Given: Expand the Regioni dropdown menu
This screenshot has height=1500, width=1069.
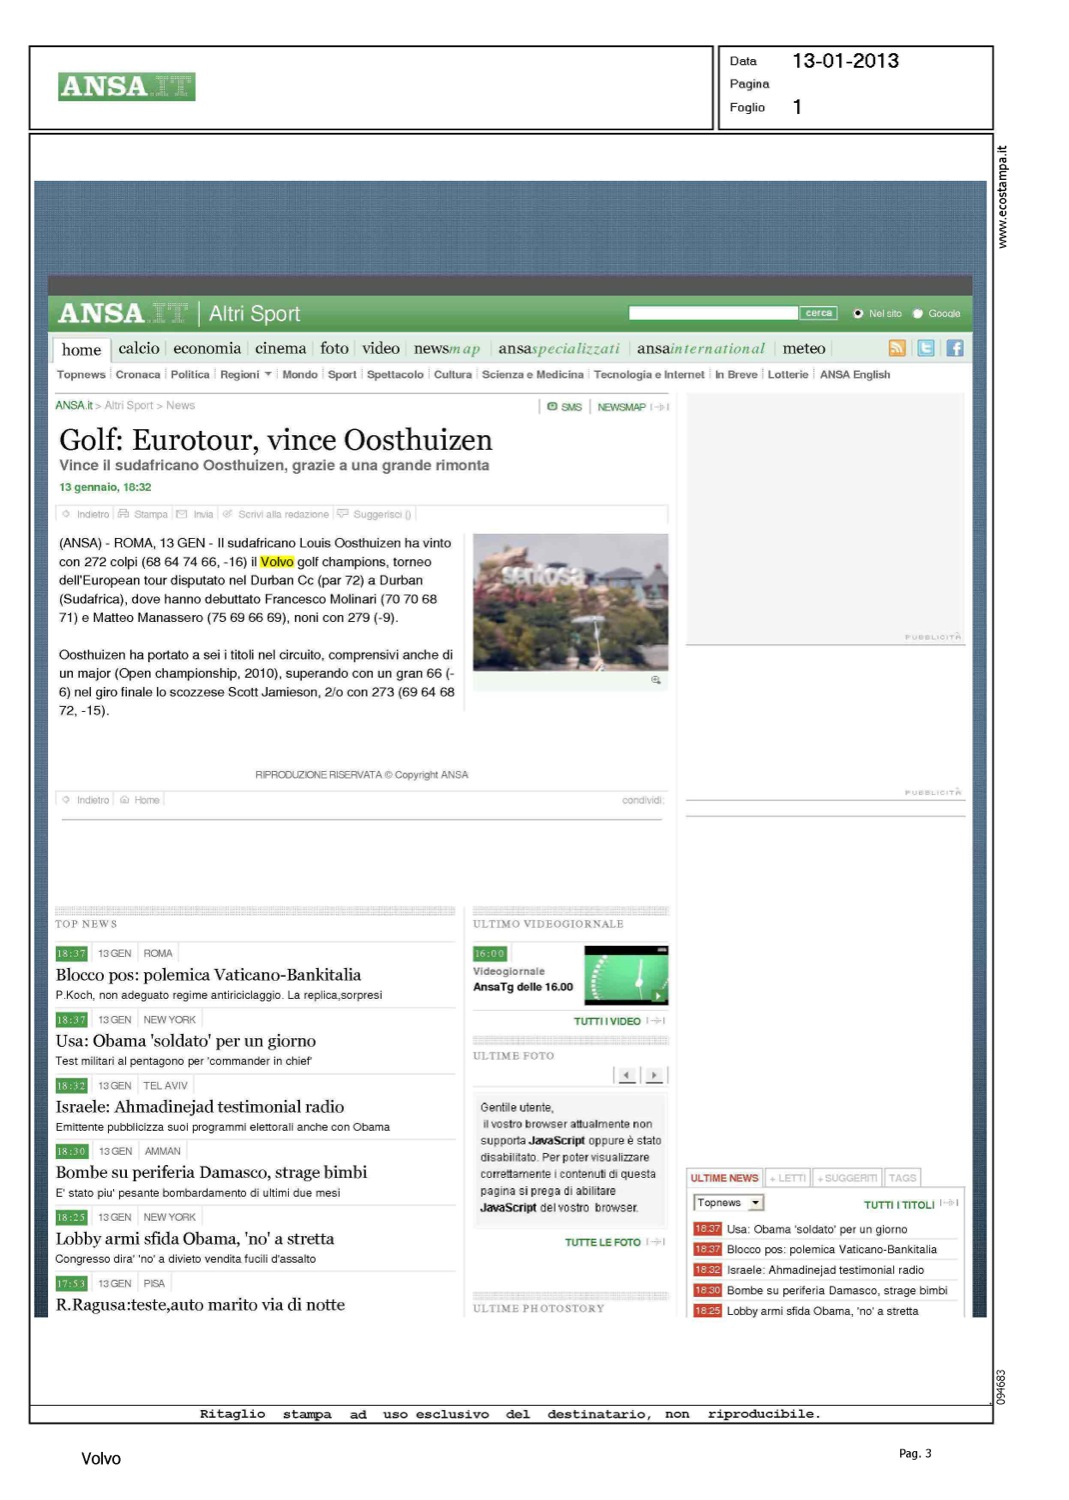Looking at the screenshot, I should click(x=267, y=375).
